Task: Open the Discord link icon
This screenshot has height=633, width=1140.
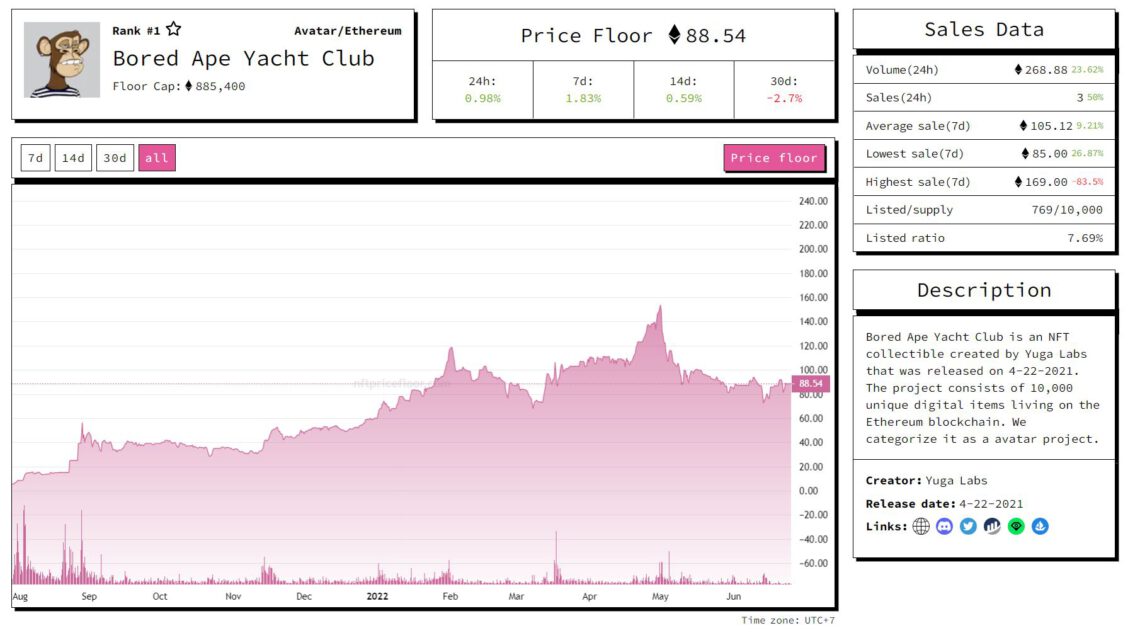Action: (945, 526)
